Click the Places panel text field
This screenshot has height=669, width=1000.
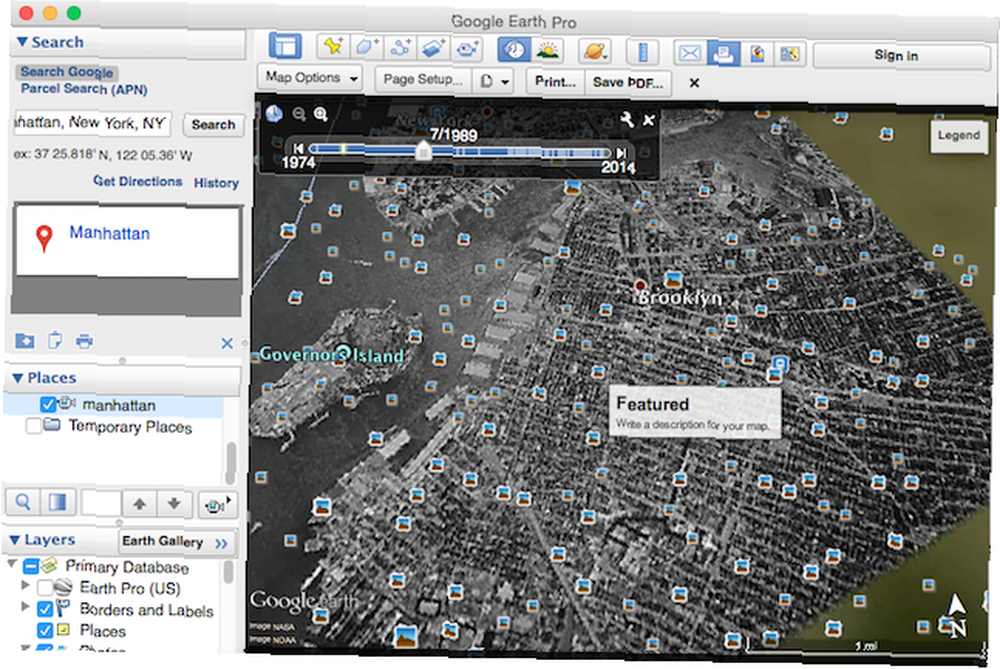pos(101,503)
